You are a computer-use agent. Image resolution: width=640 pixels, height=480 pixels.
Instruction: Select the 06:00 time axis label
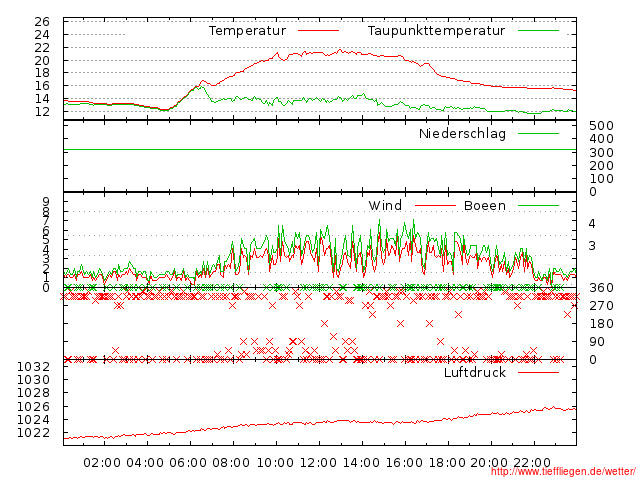point(188,463)
